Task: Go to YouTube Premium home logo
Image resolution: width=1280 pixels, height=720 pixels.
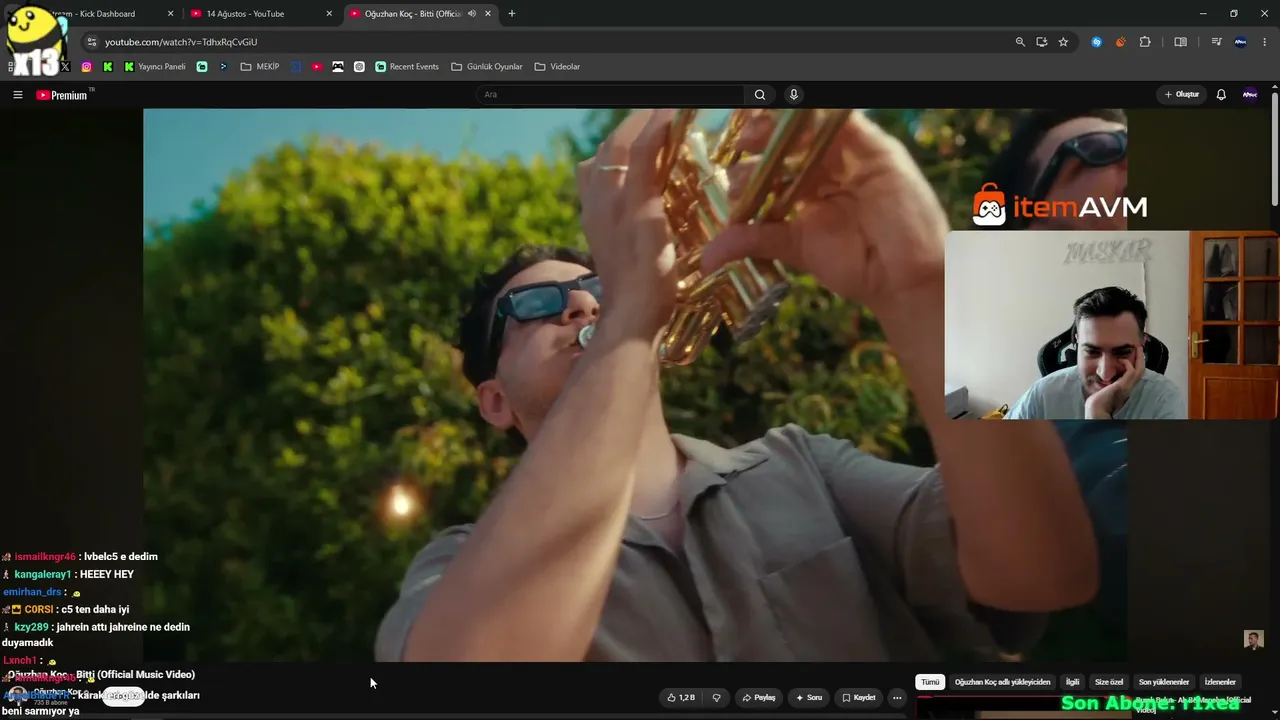Action: [62, 95]
